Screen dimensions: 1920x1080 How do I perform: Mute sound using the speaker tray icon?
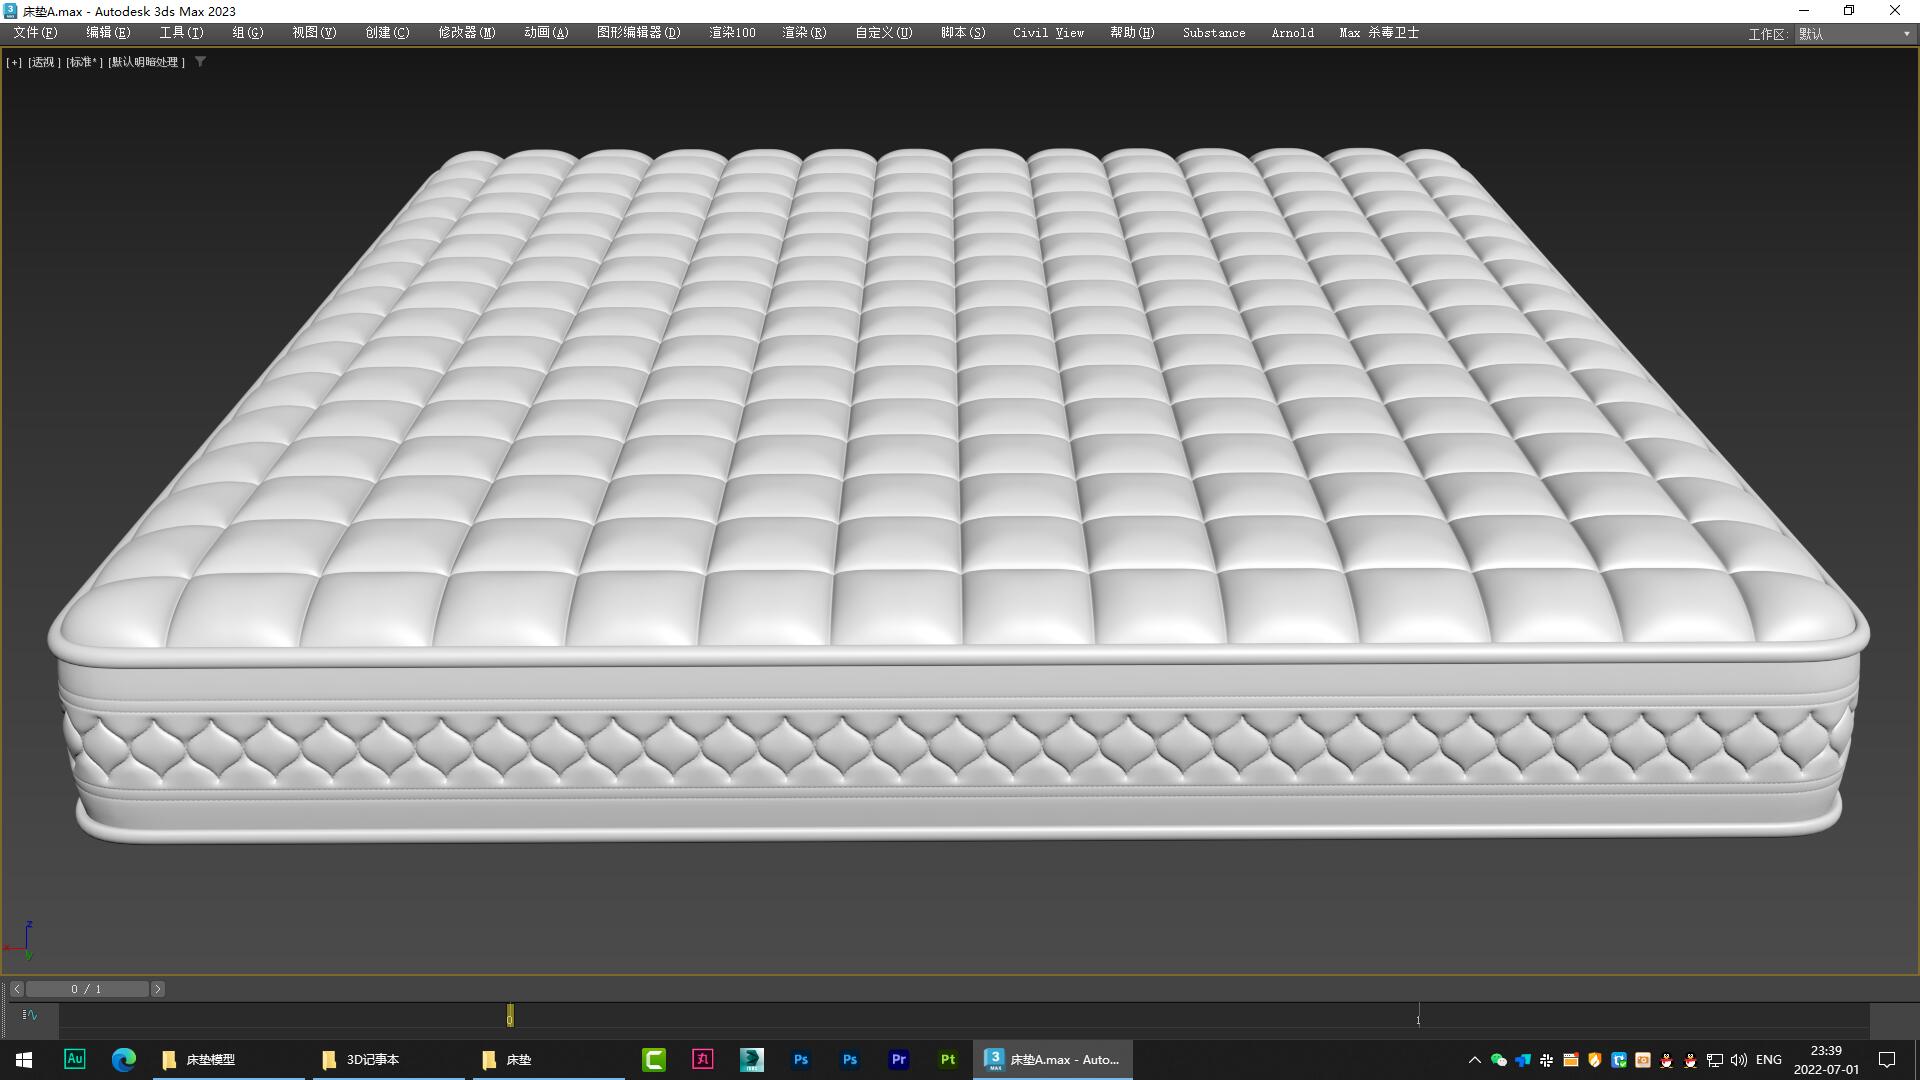(x=1738, y=1059)
